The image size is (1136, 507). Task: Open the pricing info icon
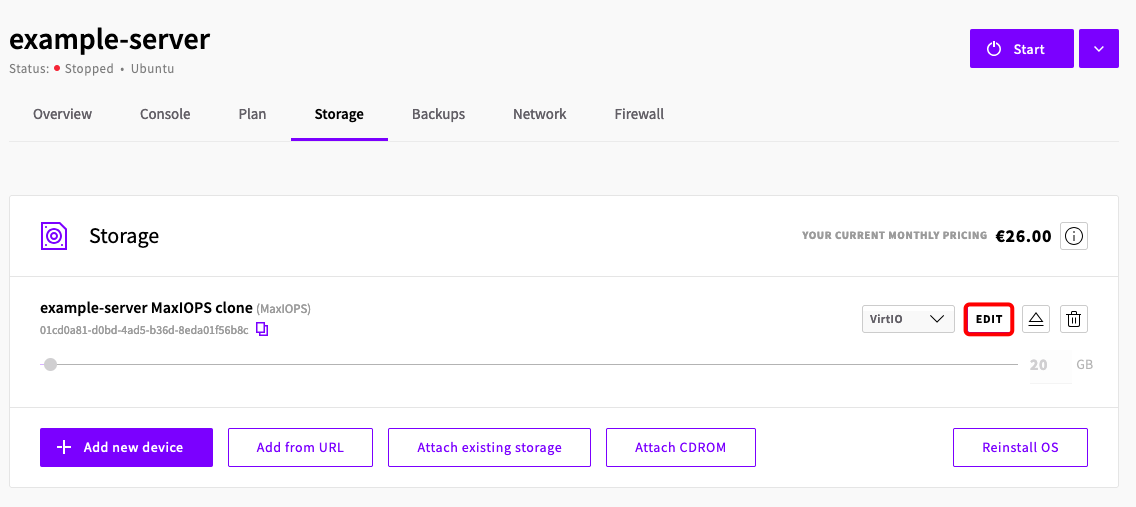1074,235
